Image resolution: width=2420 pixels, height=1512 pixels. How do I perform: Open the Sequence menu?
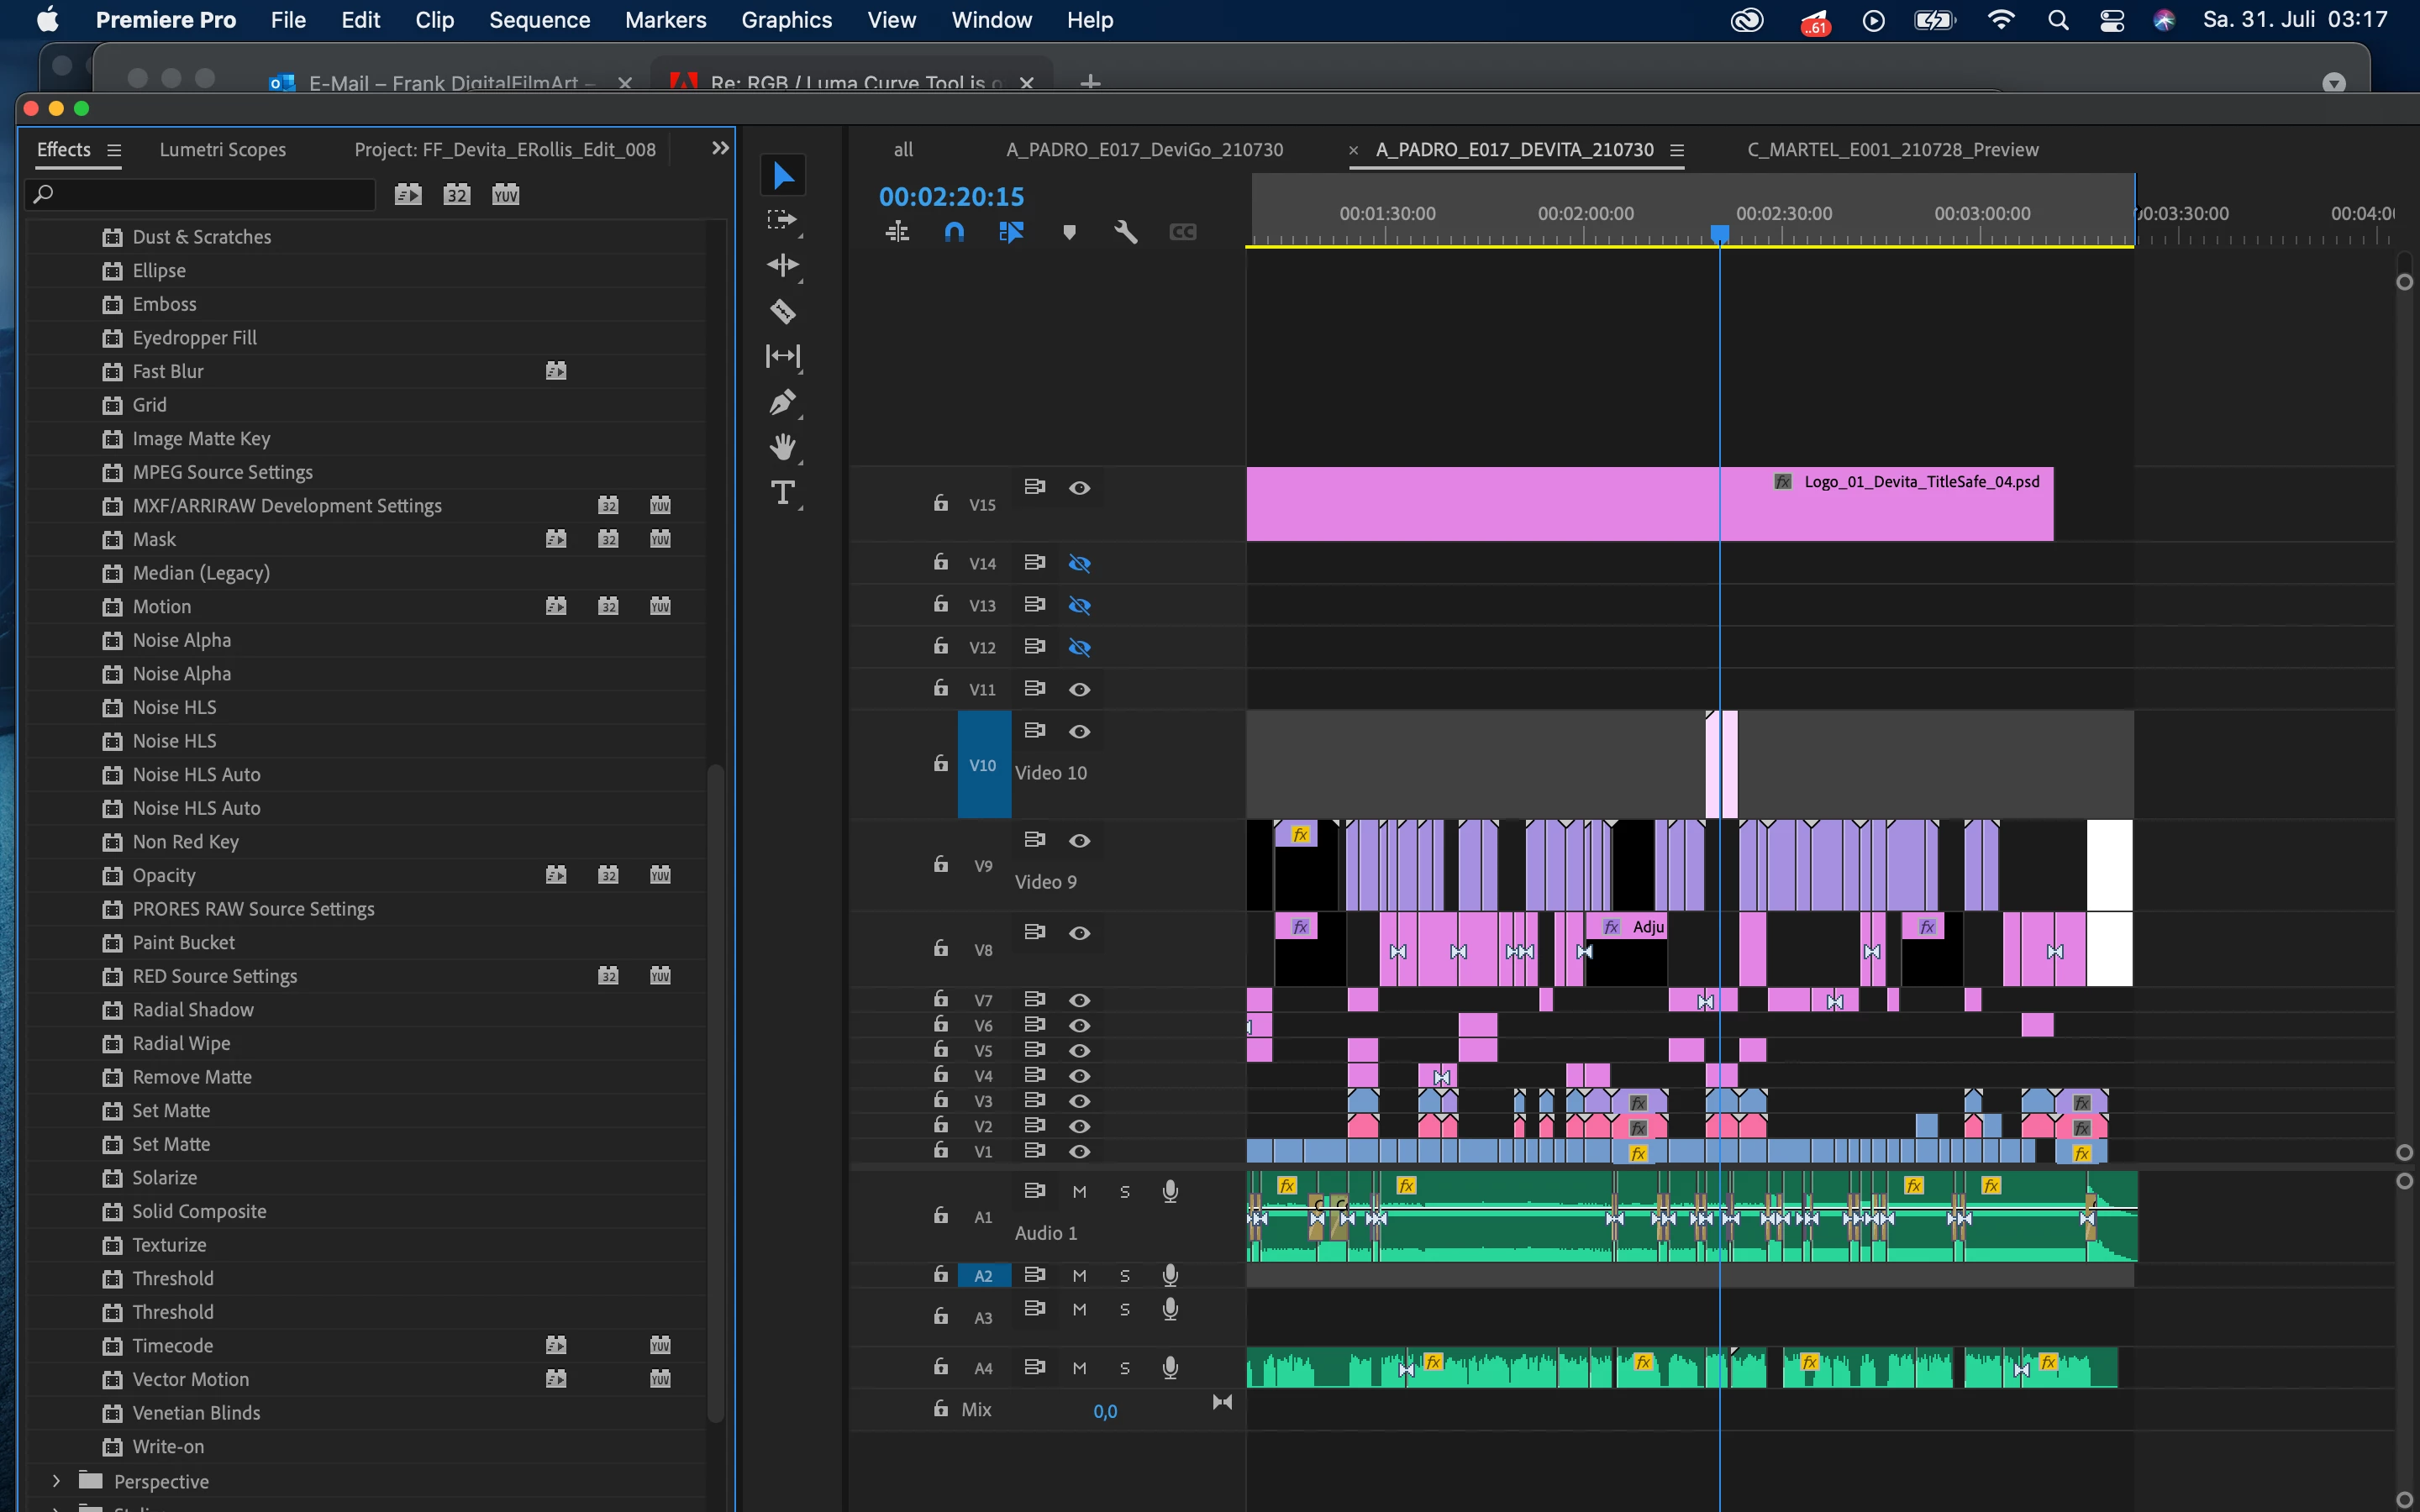tap(539, 20)
